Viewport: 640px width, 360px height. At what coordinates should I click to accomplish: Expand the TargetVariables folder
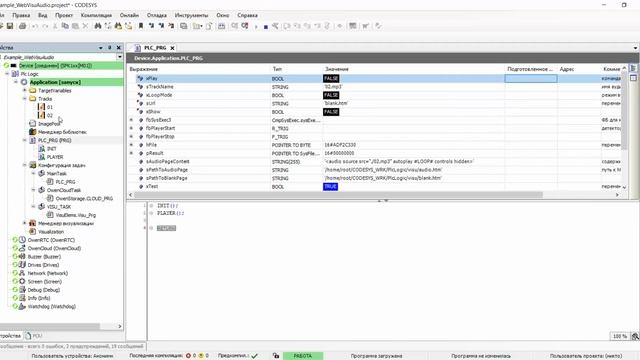(24, 91)
